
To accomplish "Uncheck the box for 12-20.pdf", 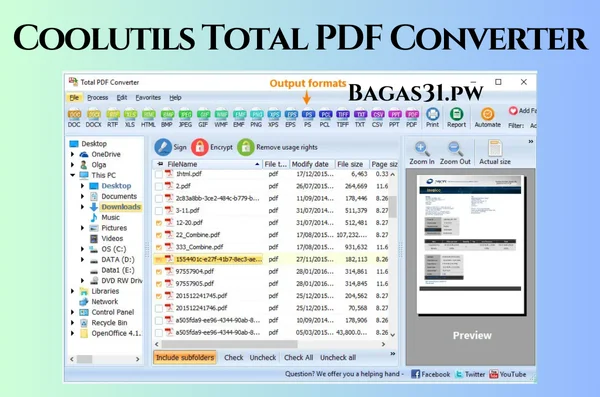I will click(x=158, y=223).
